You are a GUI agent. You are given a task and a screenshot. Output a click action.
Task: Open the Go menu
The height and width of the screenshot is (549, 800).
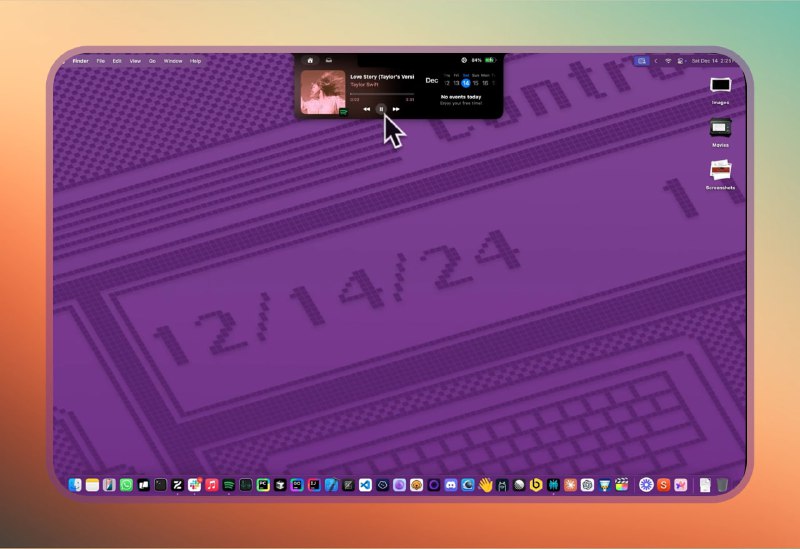coord(152,61)
